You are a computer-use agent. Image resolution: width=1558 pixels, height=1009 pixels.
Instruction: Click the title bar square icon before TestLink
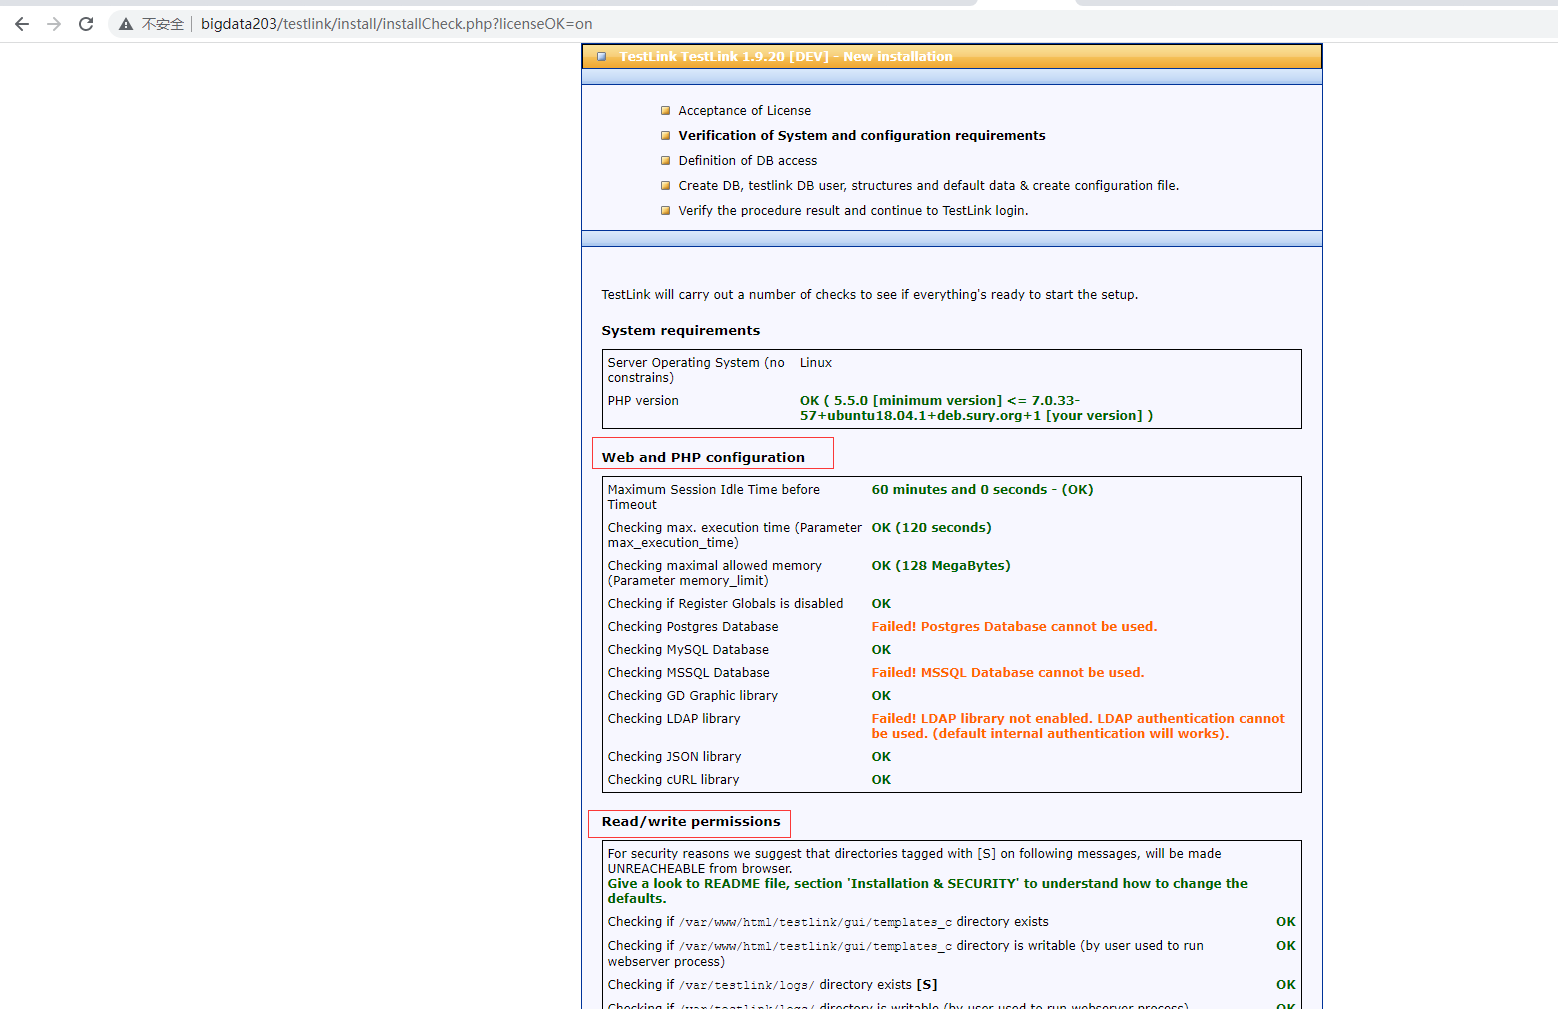pos(602,56)
